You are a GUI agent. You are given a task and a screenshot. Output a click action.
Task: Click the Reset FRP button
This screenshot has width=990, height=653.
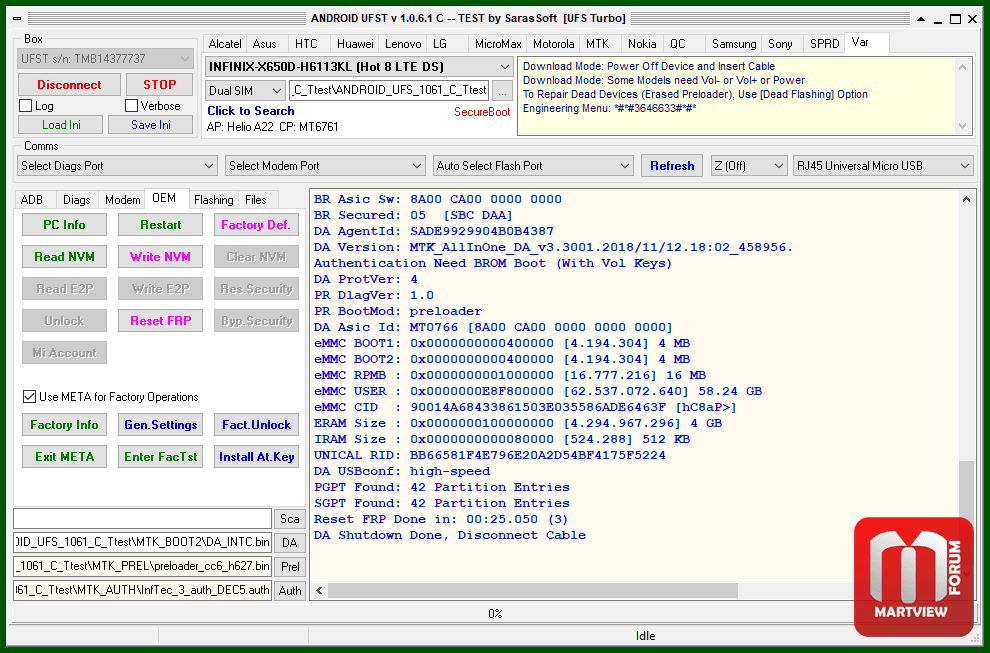pyautogui.click(x=160, y=321)
